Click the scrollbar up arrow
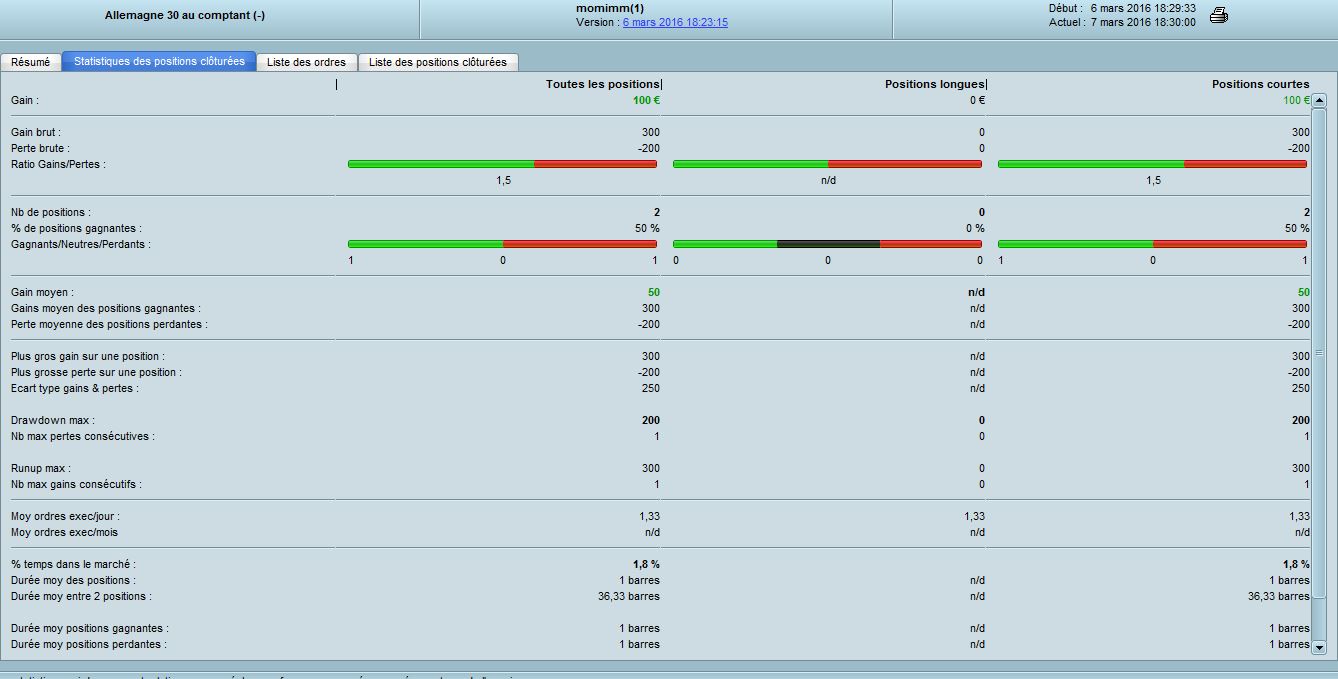 pyautogui.click(x=1318, y=100)
